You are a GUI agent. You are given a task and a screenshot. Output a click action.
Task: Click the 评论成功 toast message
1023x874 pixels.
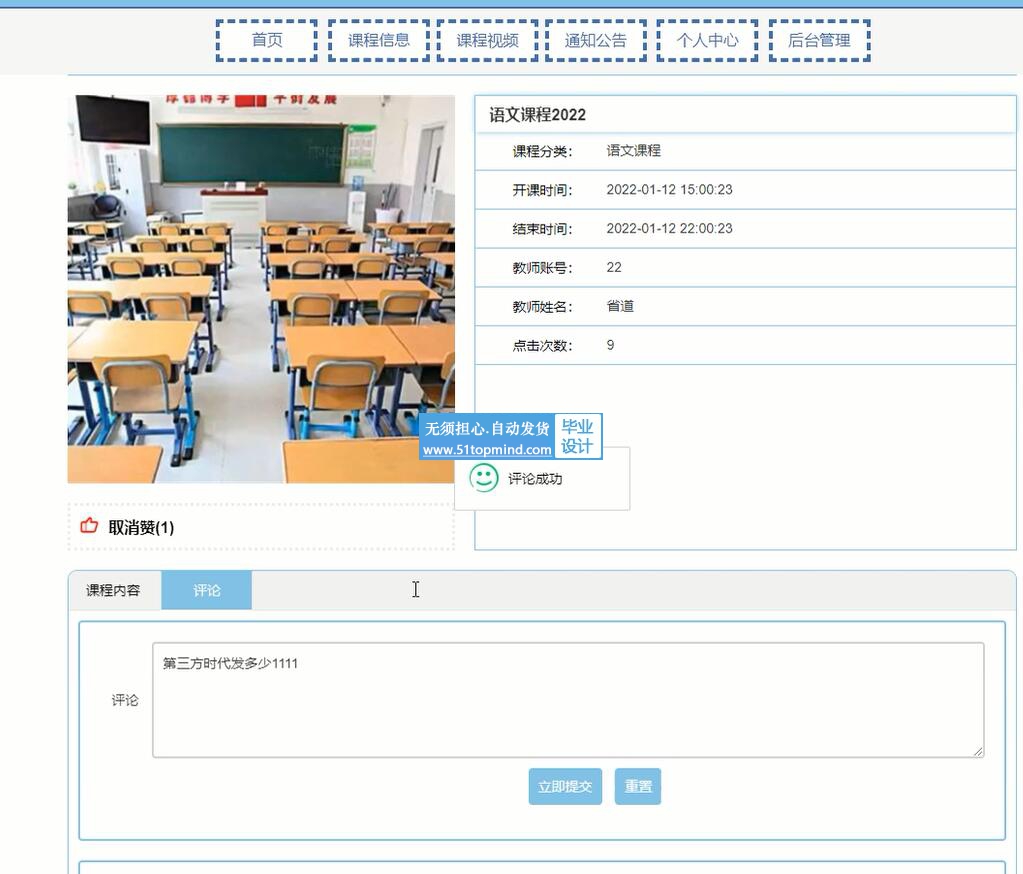(535, 479)
